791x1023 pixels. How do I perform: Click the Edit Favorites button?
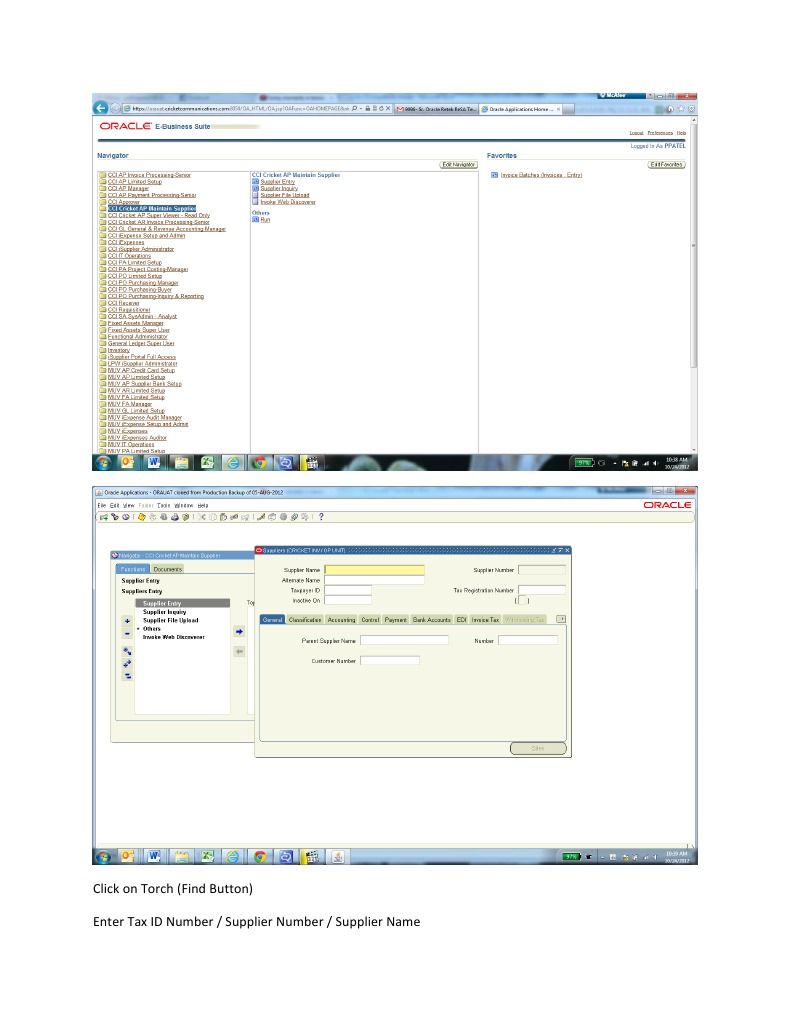666,164
